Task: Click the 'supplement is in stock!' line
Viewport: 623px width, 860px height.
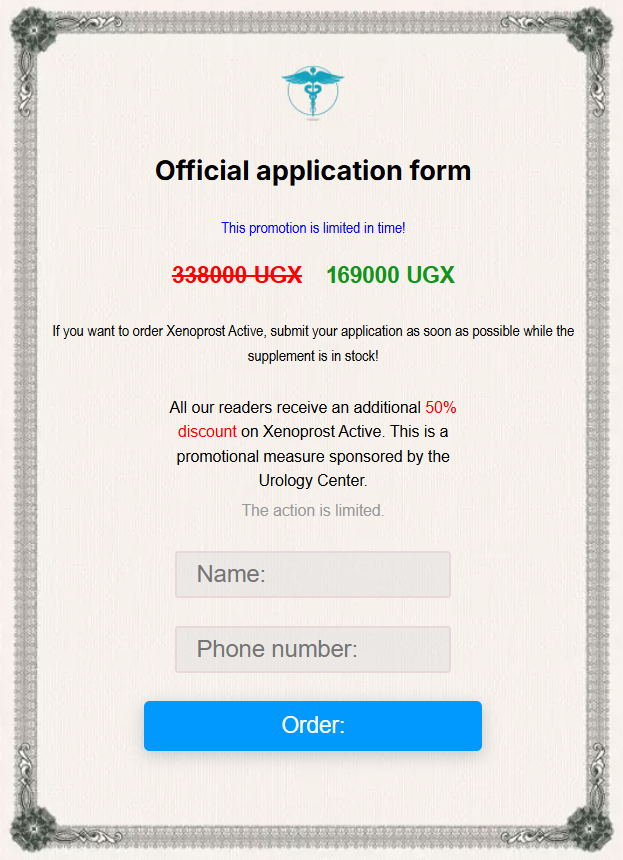Action: click(x=313, y=356)
